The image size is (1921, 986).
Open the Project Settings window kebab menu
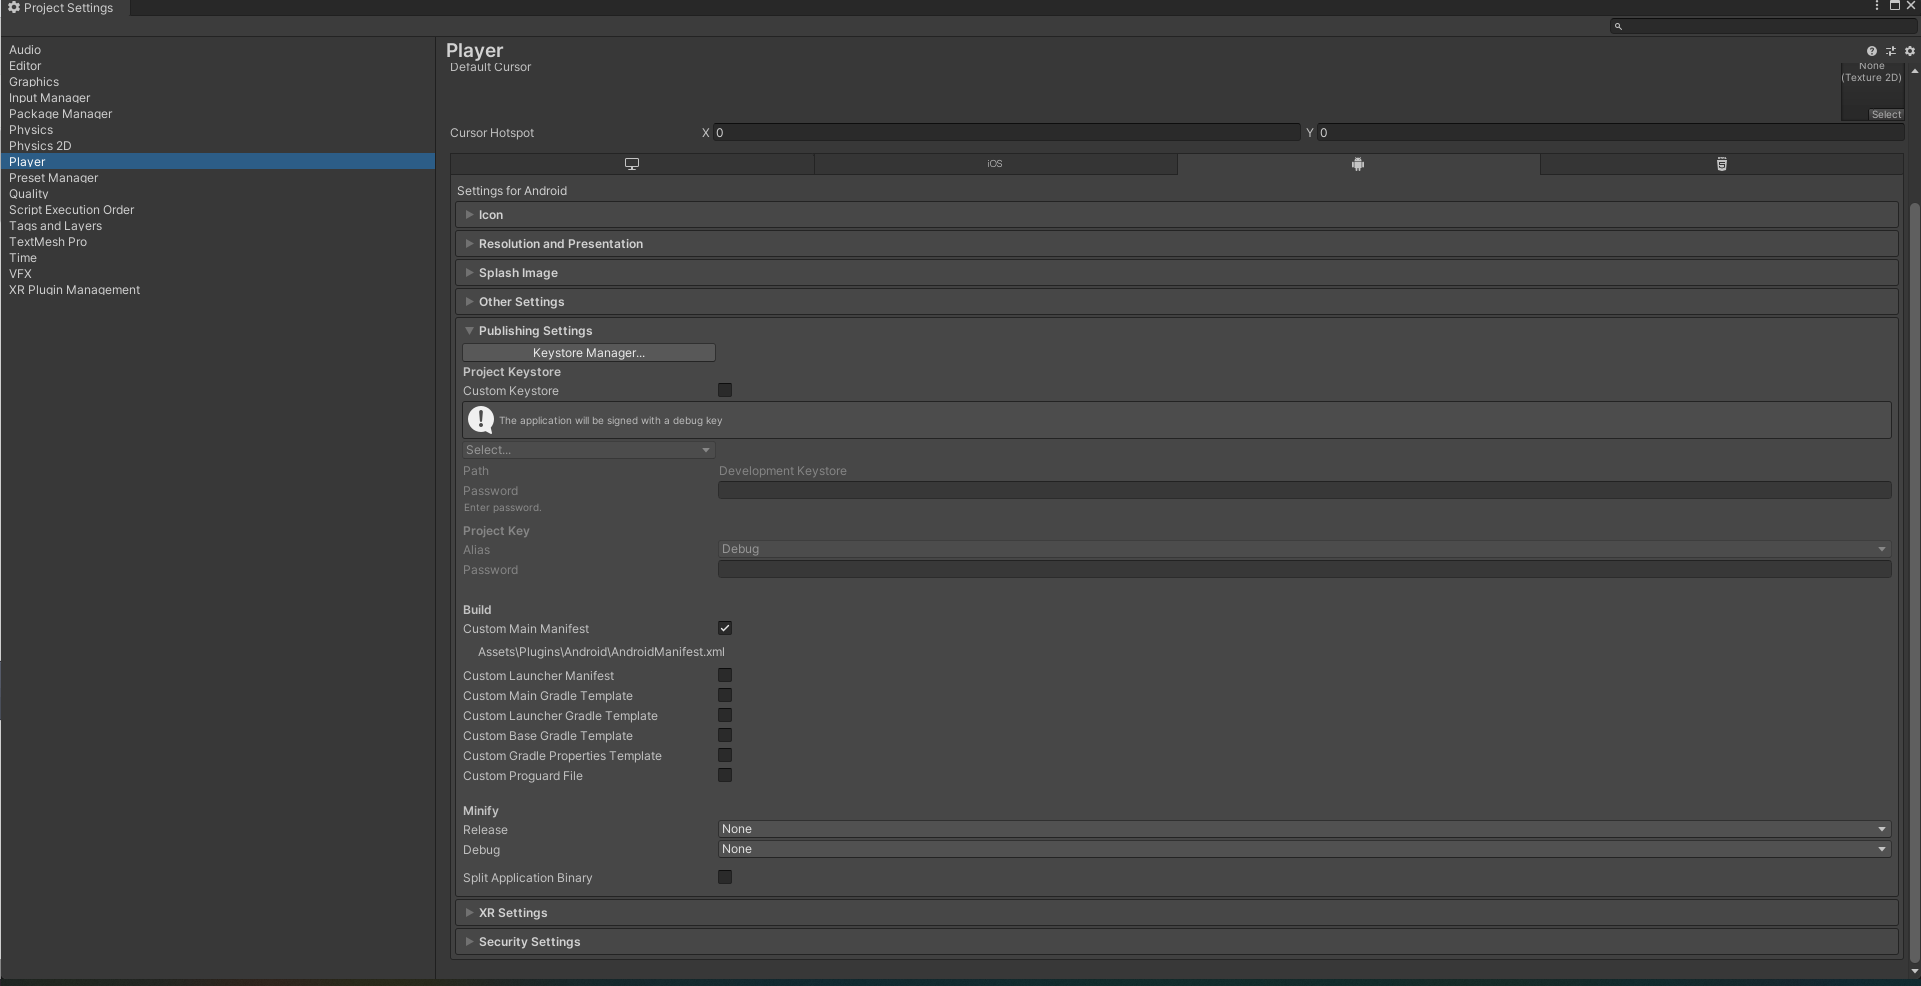(x=1876, y=6)
